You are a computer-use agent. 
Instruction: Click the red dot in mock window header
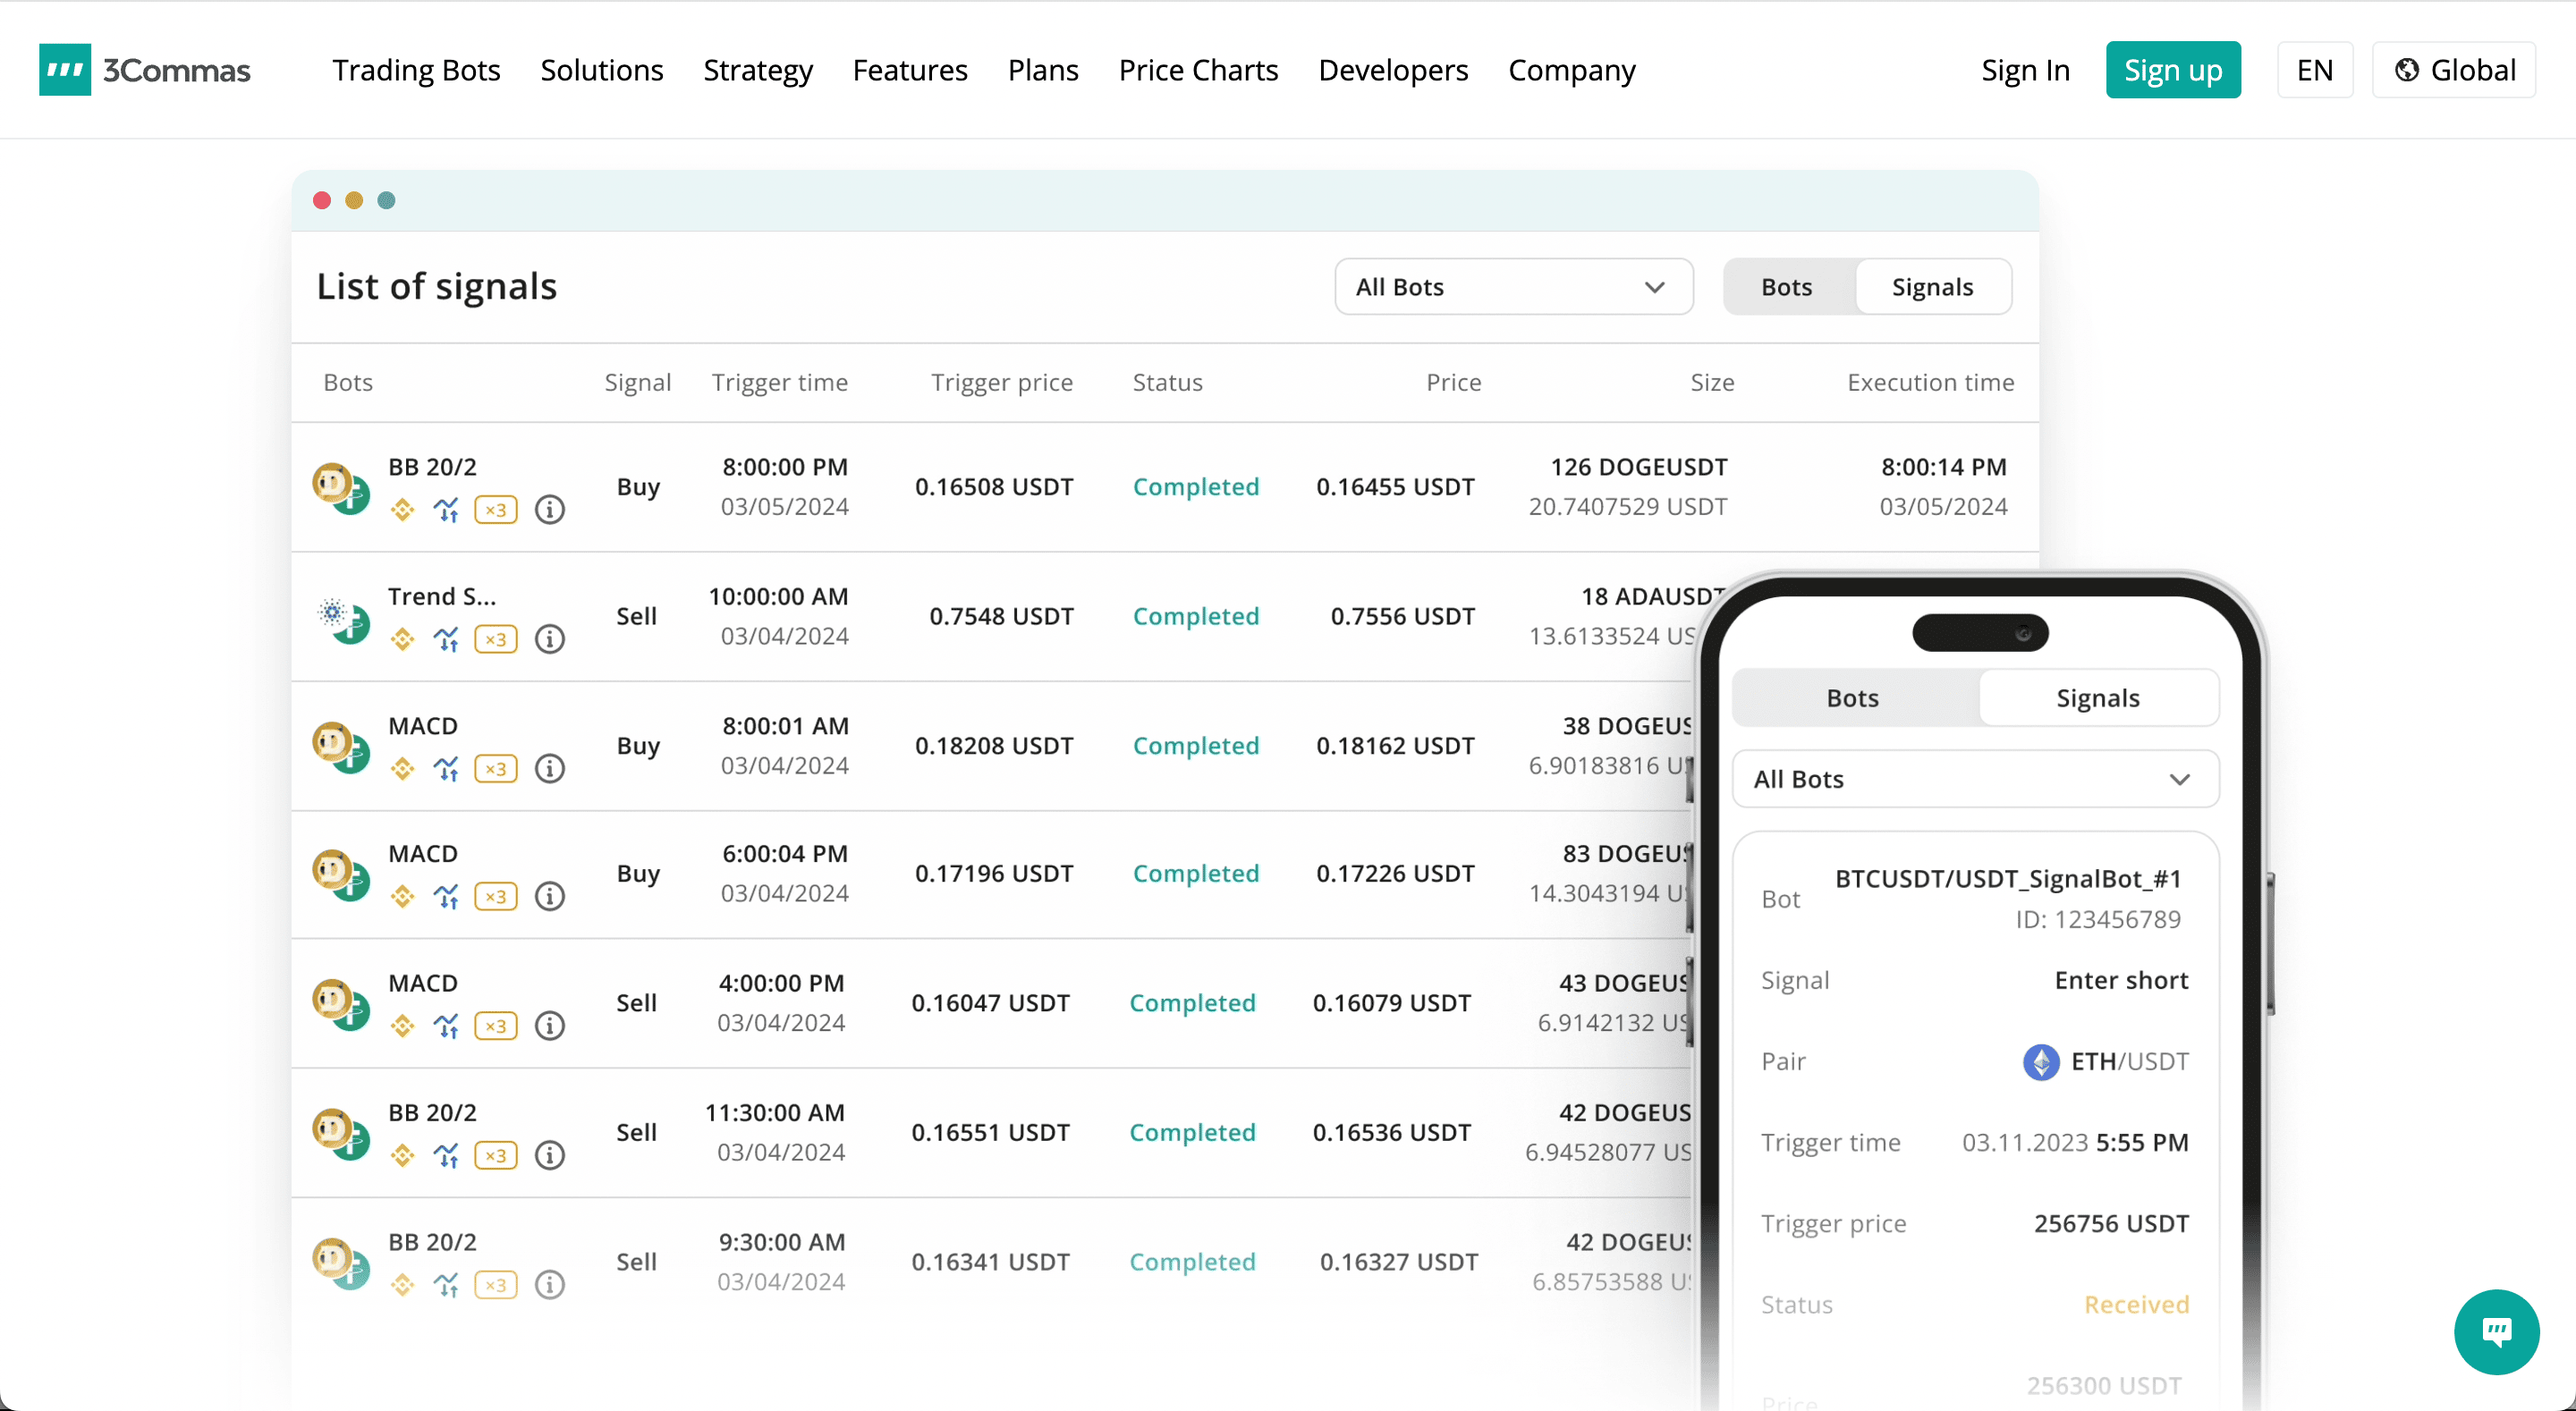[322, 200]
